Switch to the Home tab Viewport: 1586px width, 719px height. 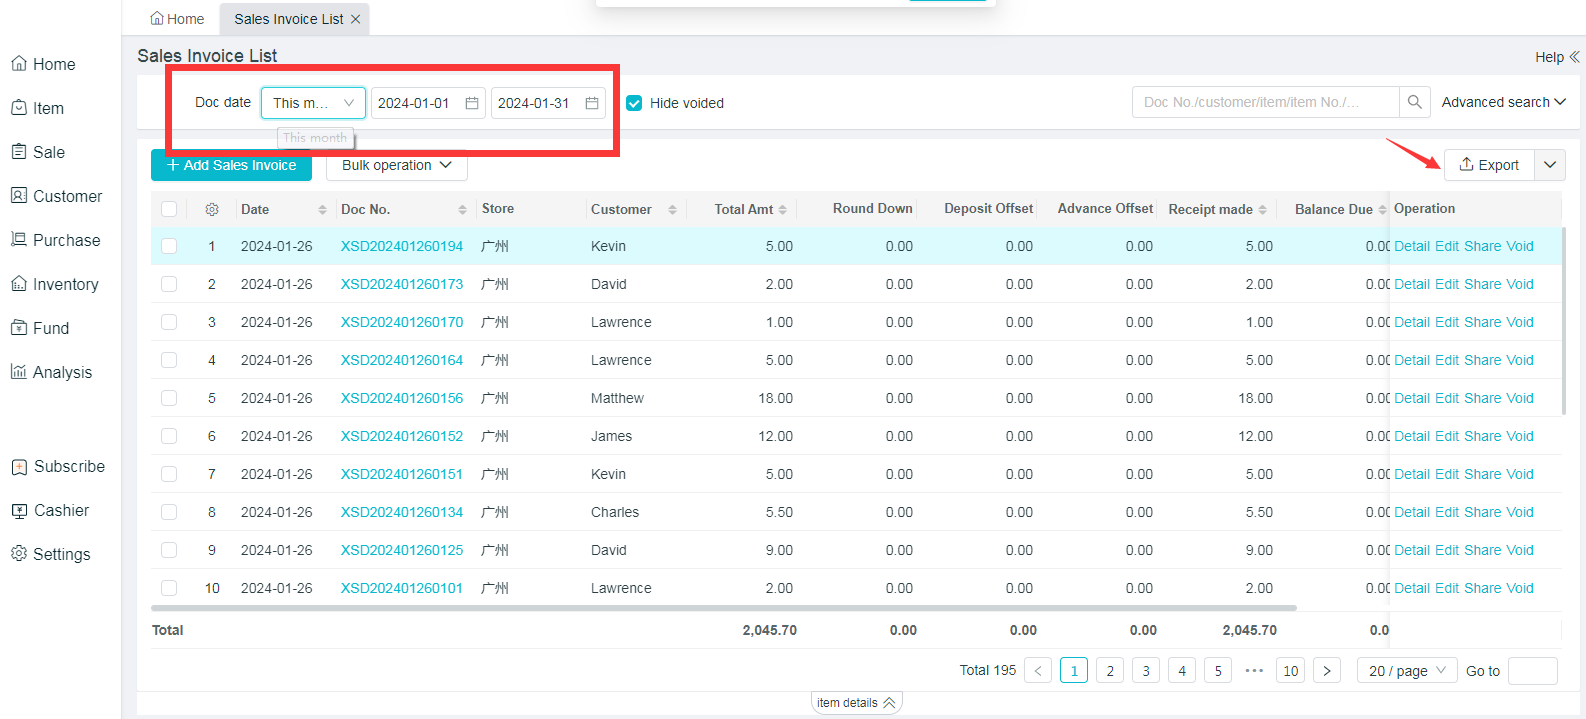[x=177, y=19]
